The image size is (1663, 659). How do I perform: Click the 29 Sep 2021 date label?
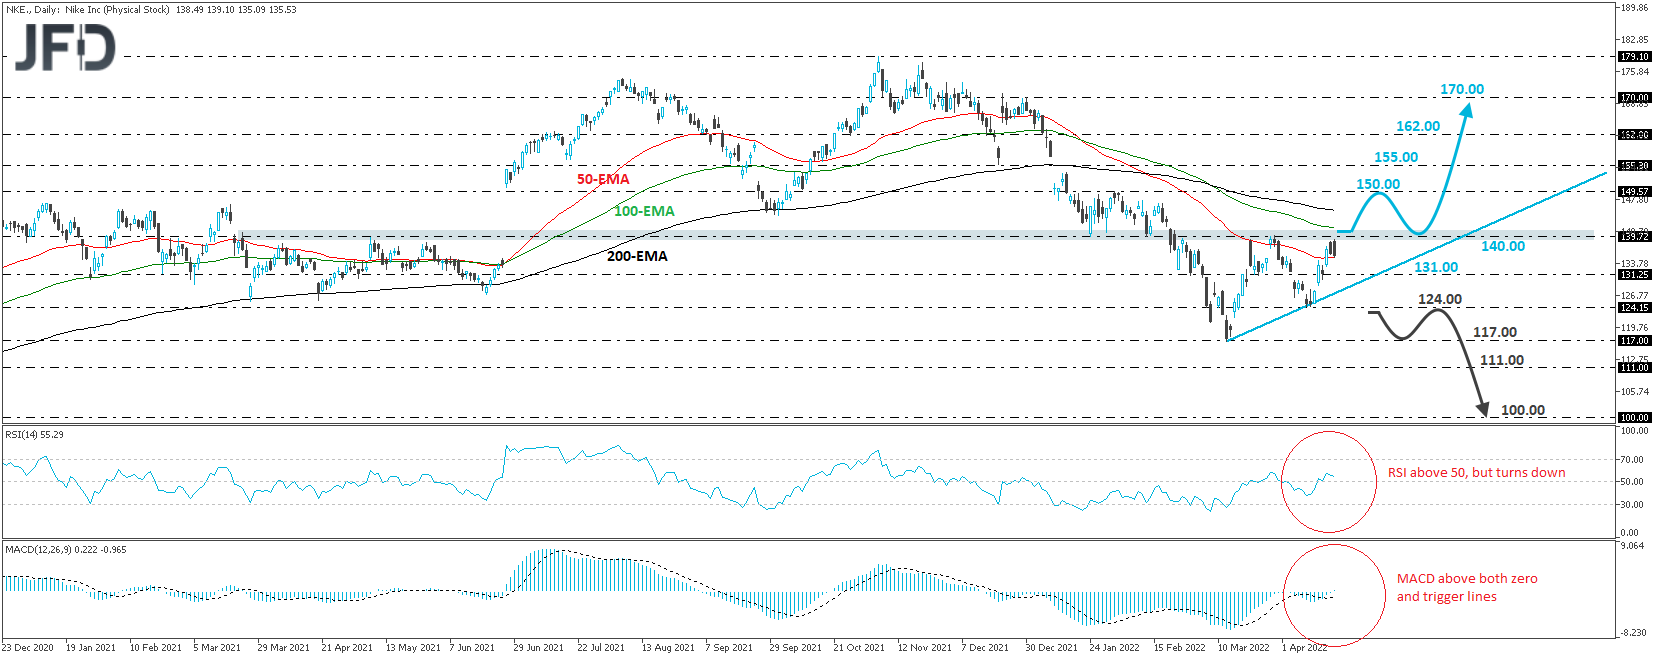[795, 648]
